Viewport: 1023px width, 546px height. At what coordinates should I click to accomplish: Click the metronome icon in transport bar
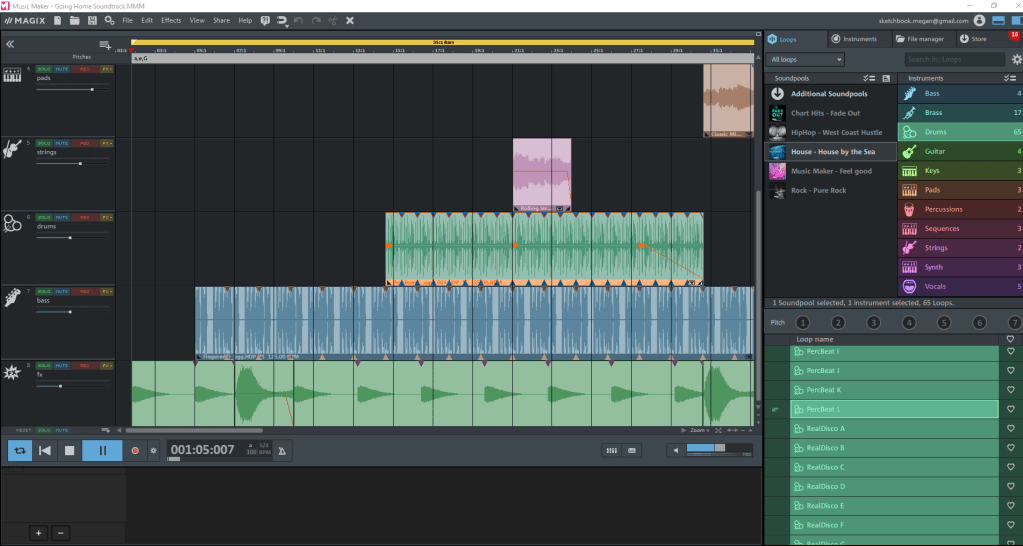click(x=283, y=451)
